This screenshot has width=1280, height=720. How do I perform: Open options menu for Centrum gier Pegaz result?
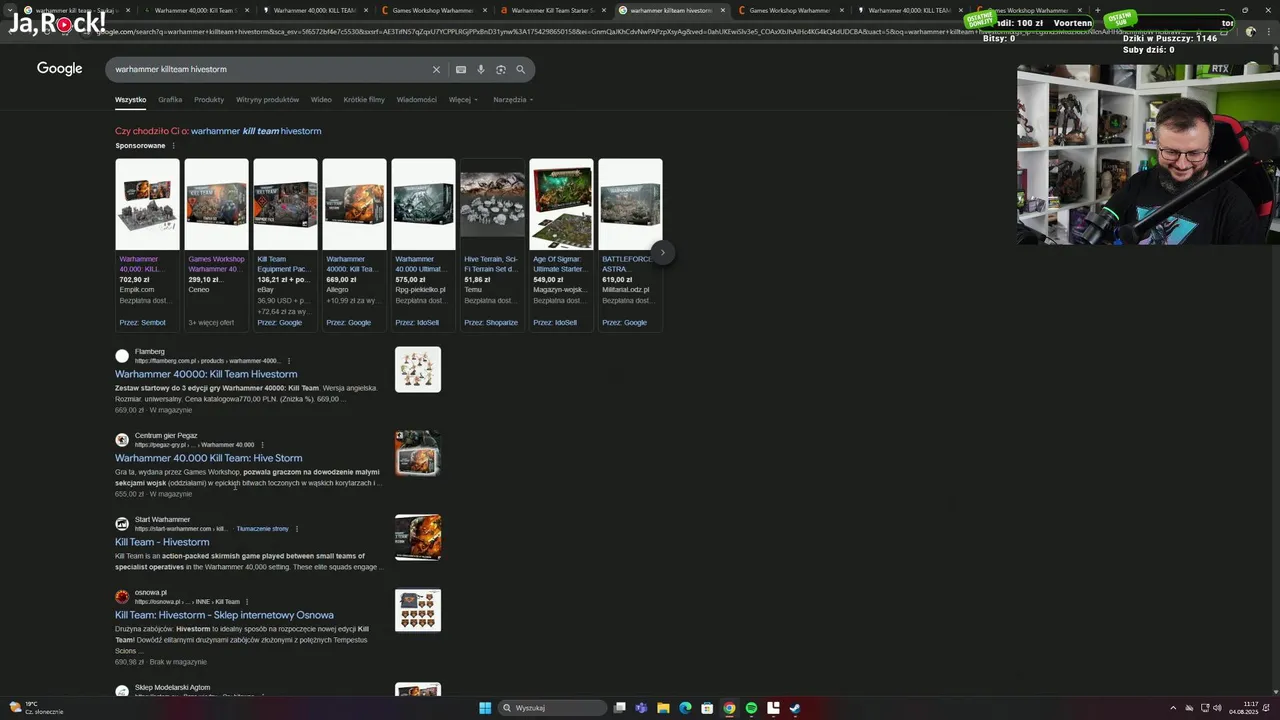coord(263,445)
